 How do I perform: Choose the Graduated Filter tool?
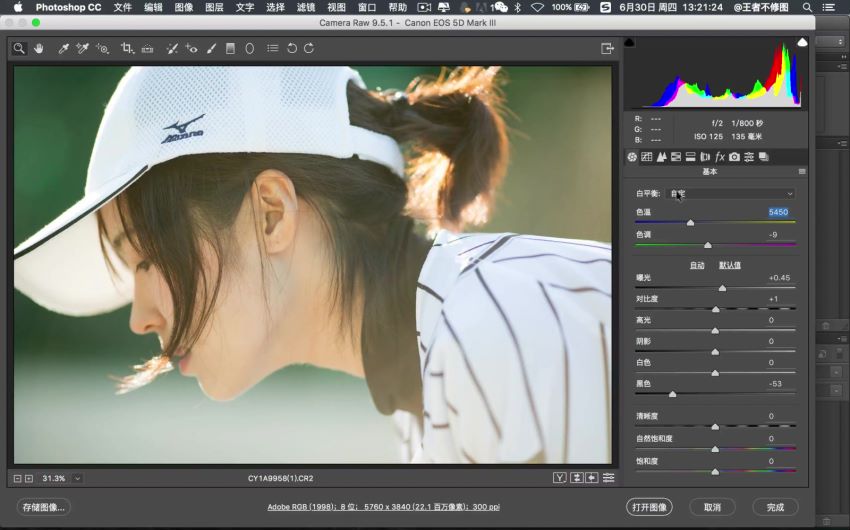point(230,48)
